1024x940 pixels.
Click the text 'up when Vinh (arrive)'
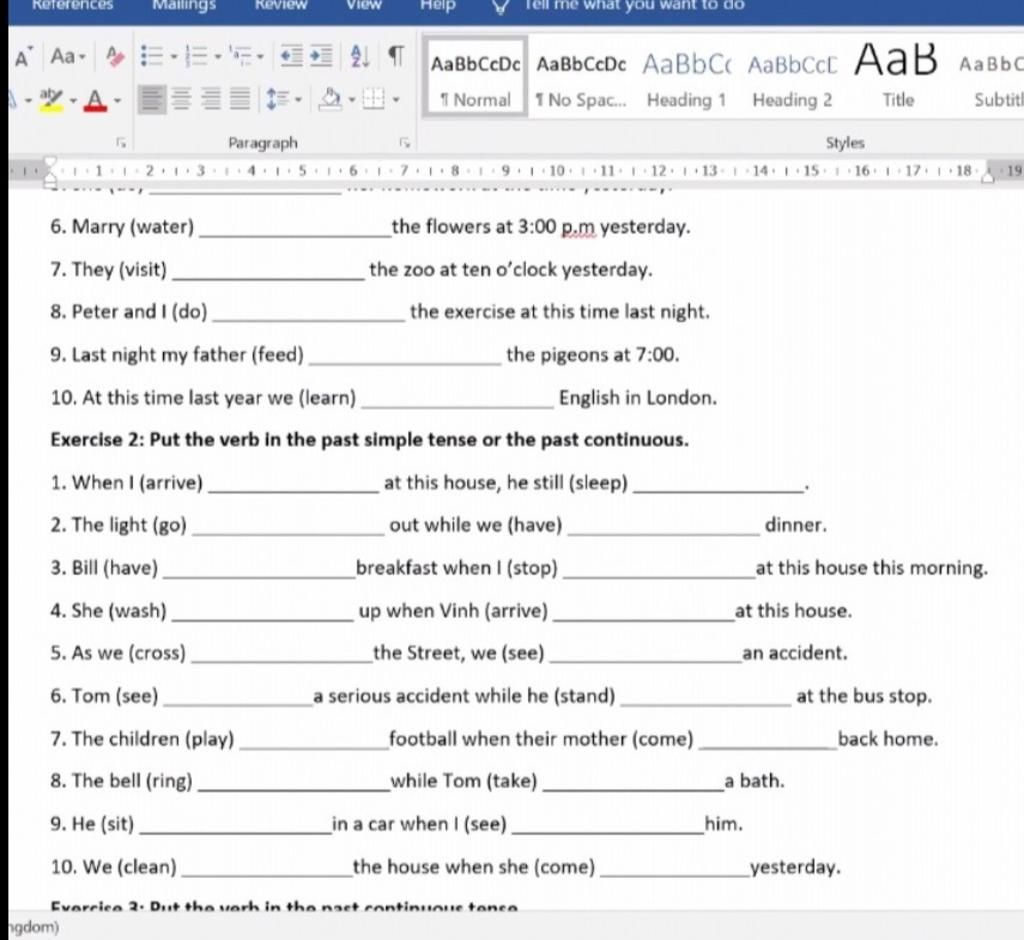click(453, 611)
